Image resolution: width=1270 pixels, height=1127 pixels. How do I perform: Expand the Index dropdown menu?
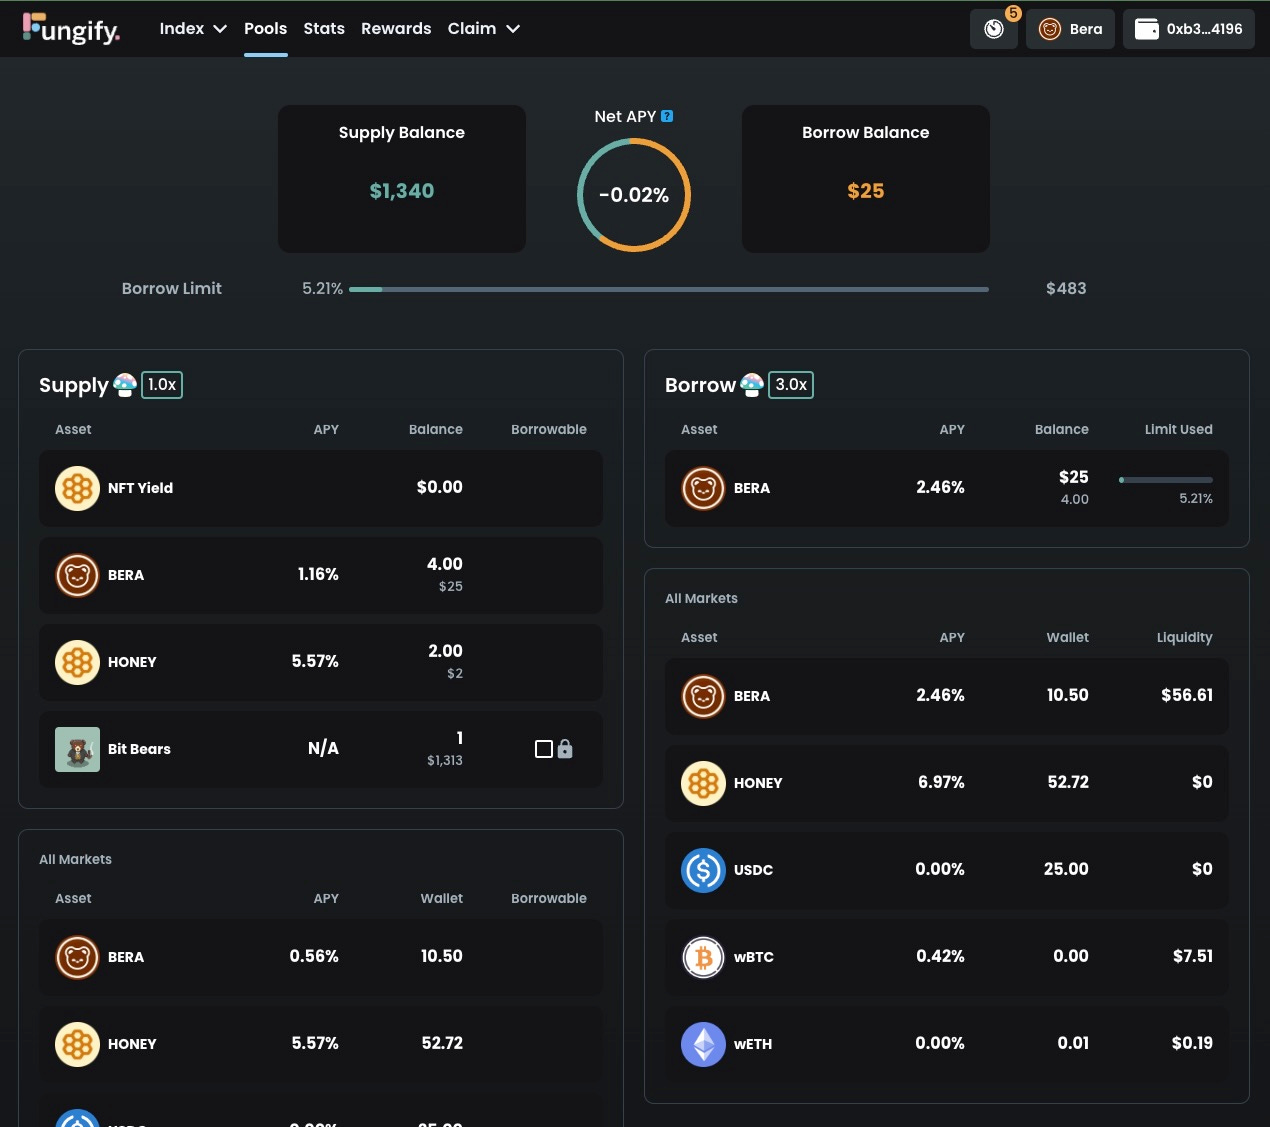pyautogui.click(x=193, y=29)
